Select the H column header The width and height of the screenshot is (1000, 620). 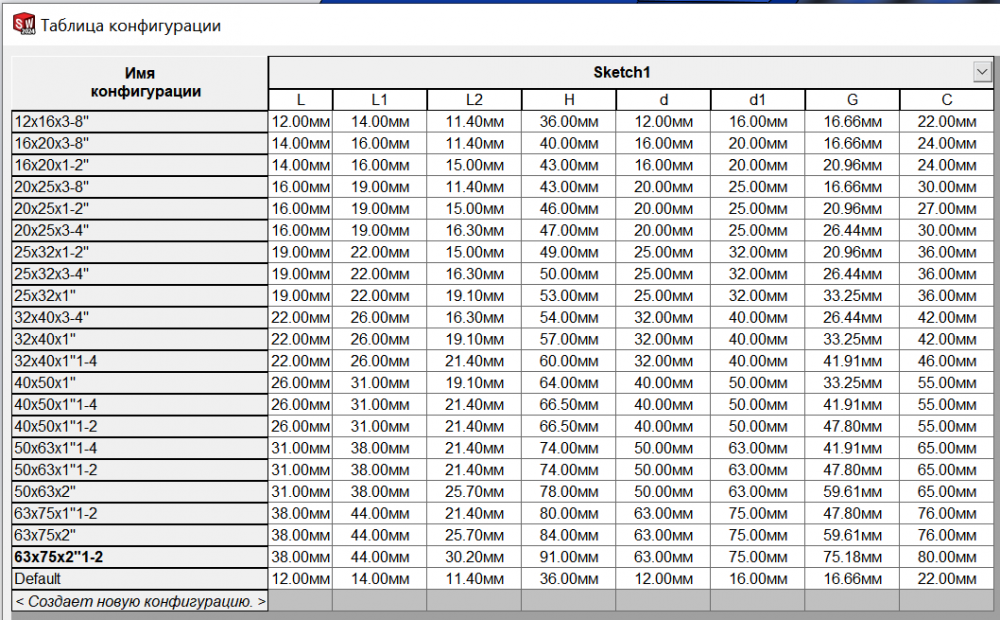coord(569,100)
